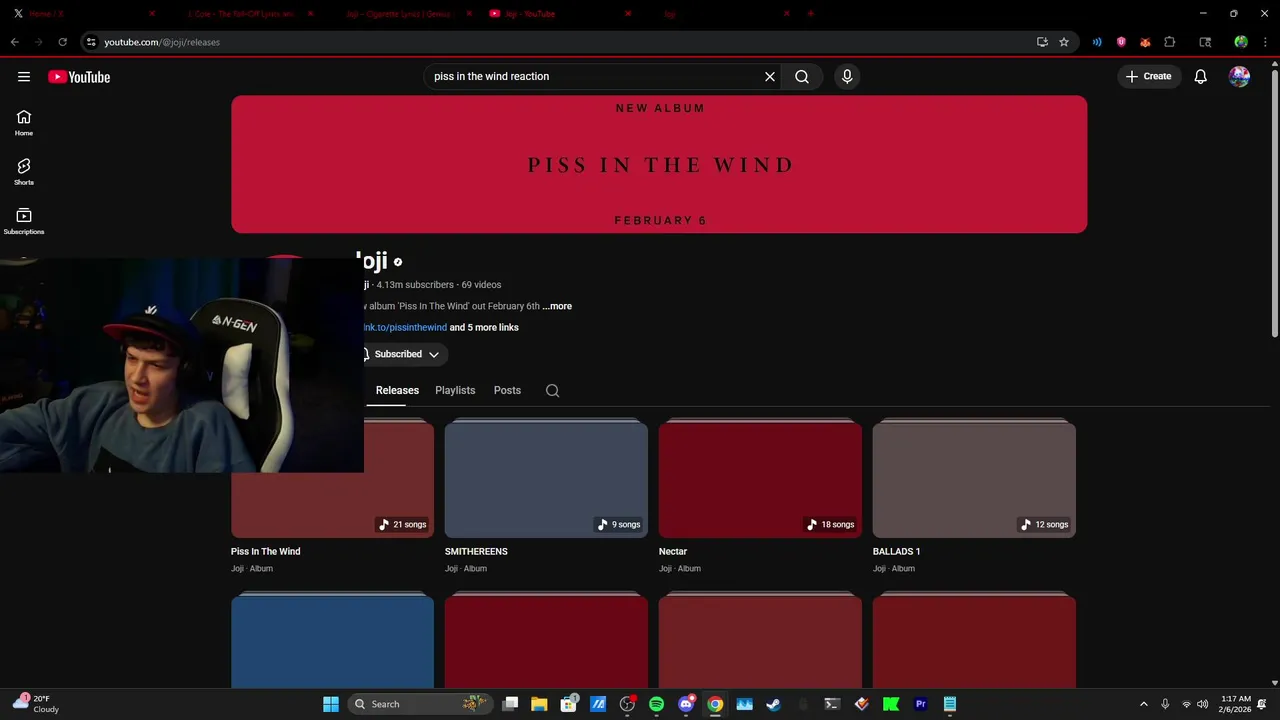Search within the Joji channel
The width and height of the screenshot is (1280, 720).
tap(552, 390)
